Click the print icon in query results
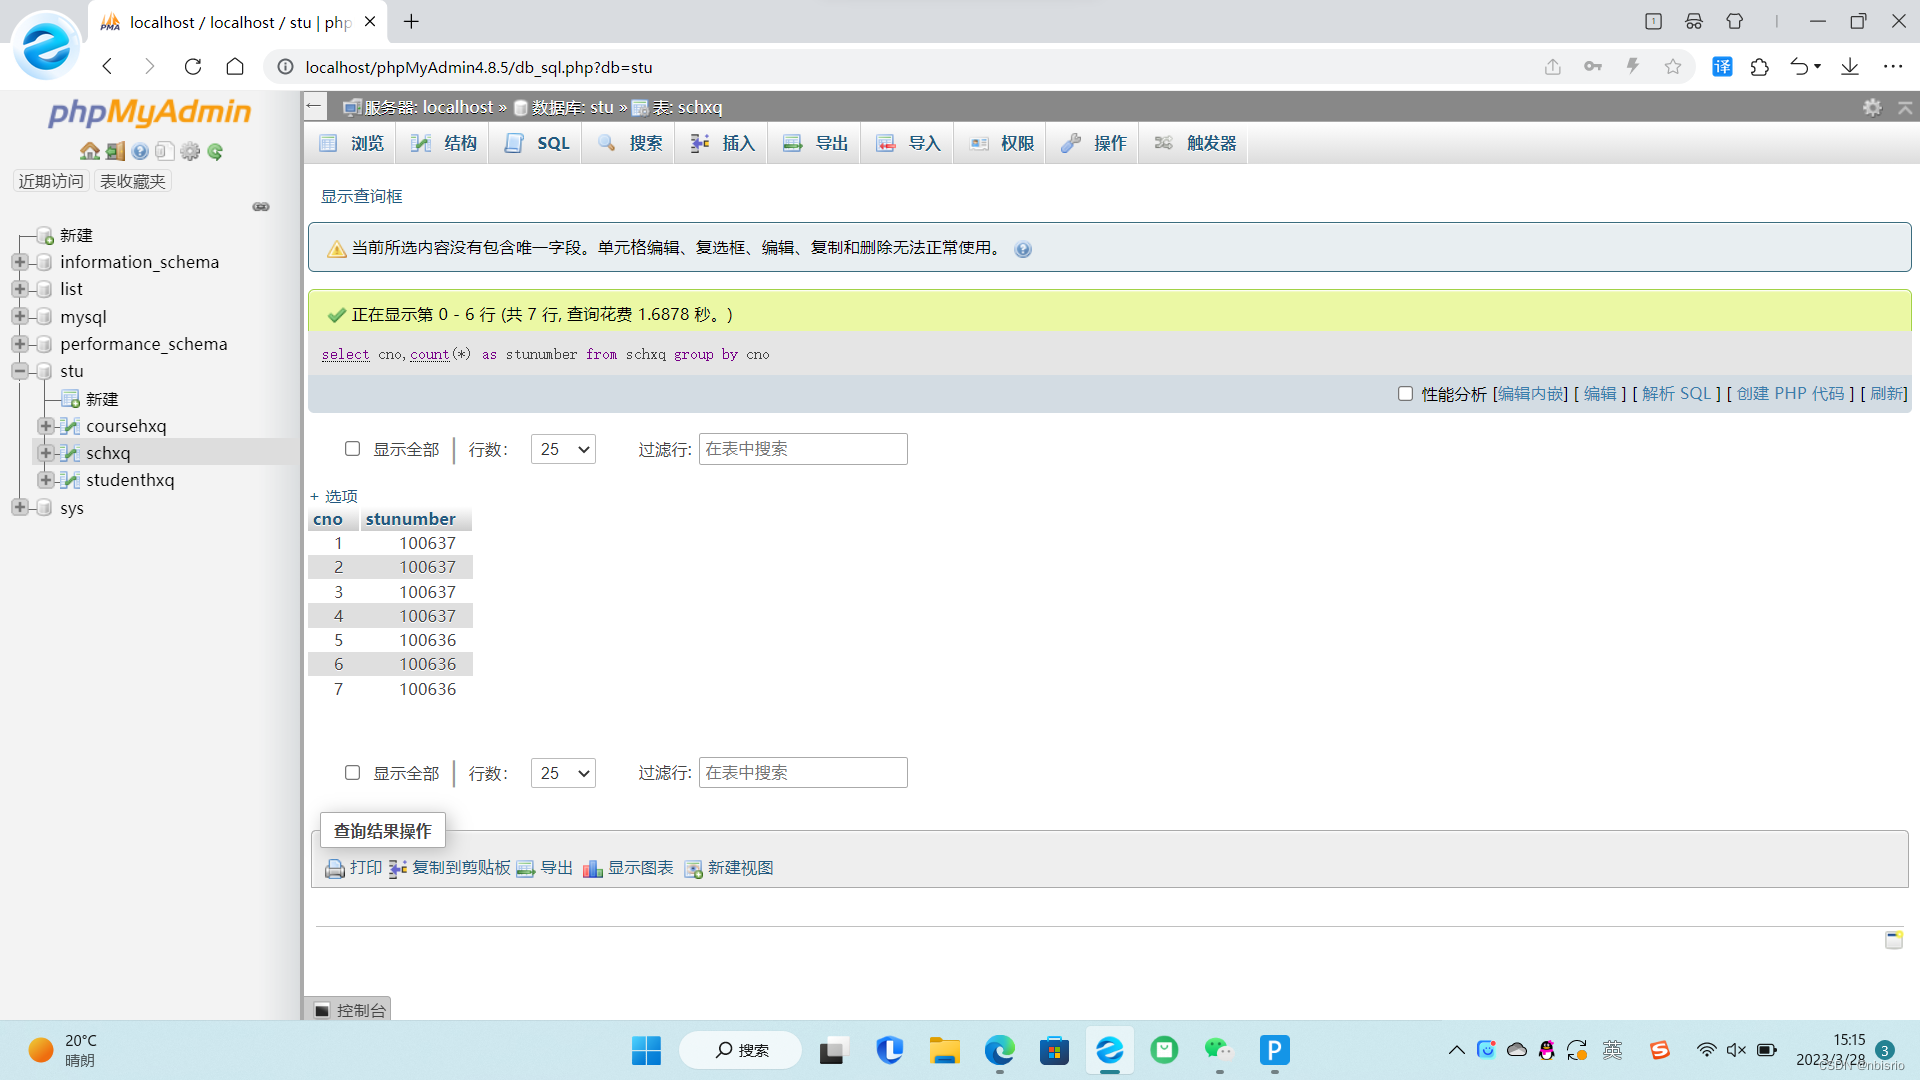This screenshot has width=1920, height=1080. pos(335,868)
